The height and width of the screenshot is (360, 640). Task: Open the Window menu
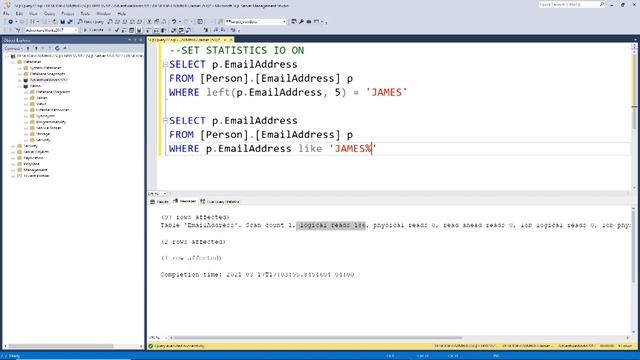(104, 13)
